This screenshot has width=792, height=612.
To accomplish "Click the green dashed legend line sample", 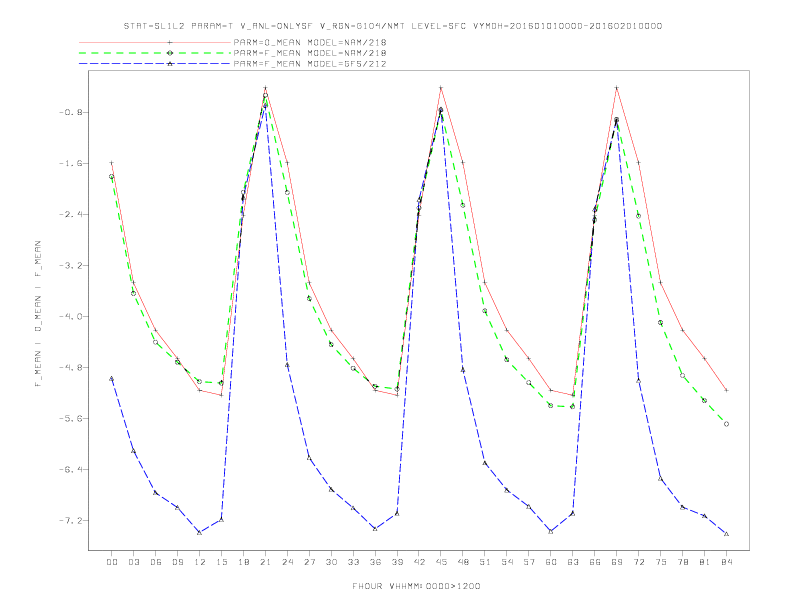I will (155, 53).
